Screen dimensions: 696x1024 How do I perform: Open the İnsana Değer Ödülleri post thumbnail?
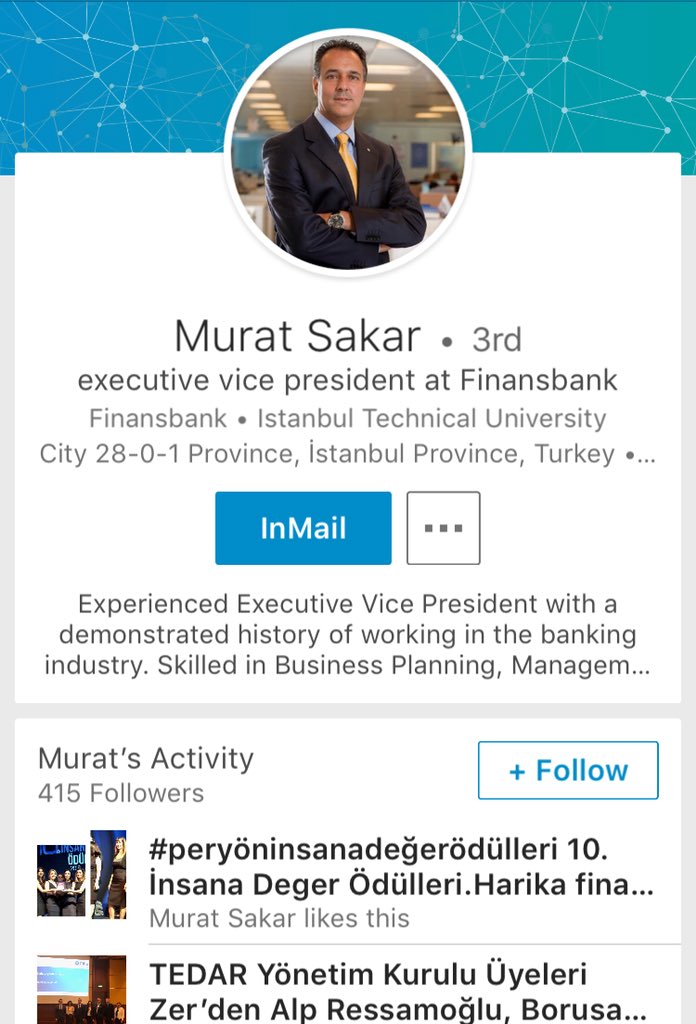pos(82,874)
